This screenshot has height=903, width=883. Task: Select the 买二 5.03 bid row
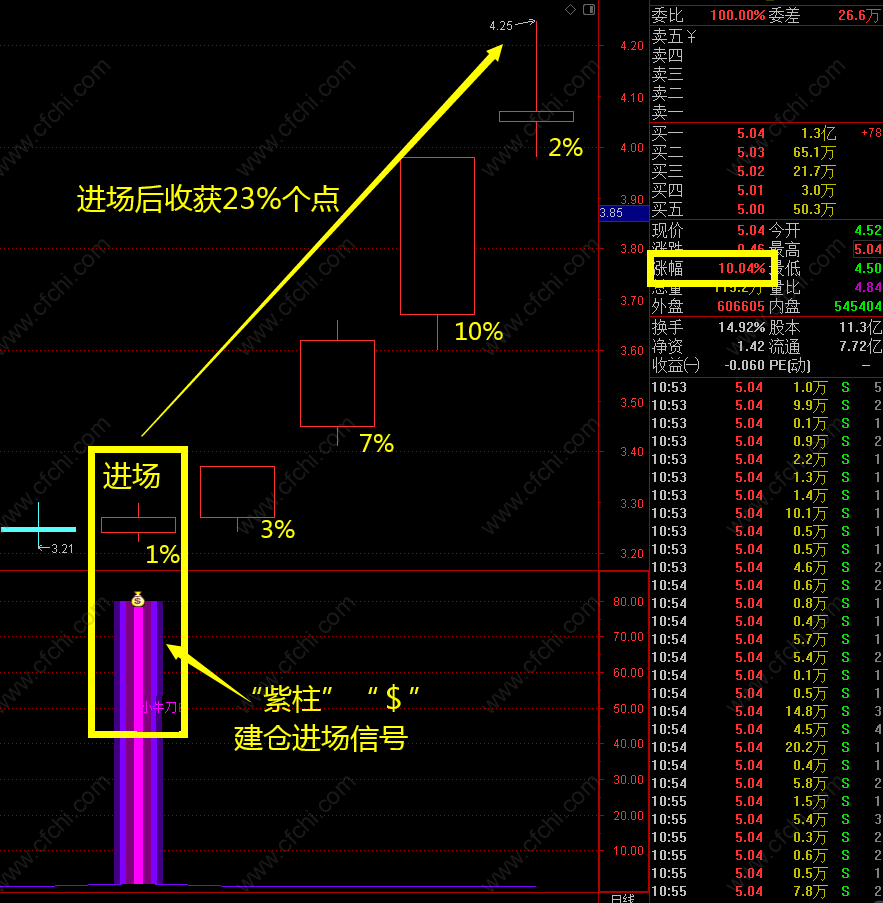click(x=766, y=153)
